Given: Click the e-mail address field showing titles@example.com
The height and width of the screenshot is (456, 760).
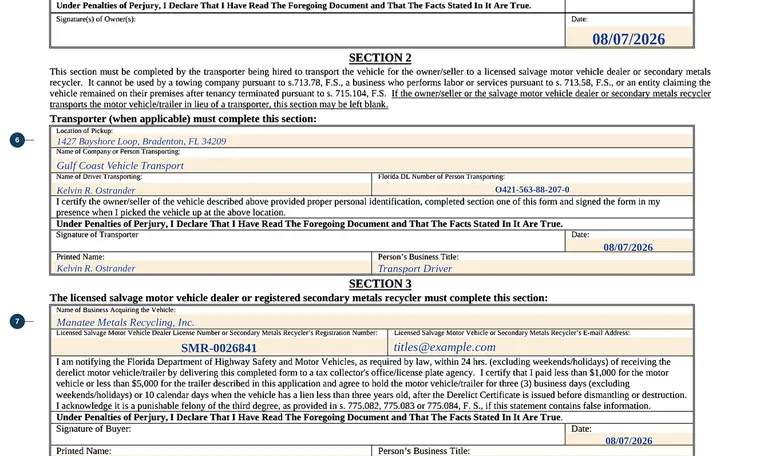Looking at the screenshot, I should click(x=541, y=346).
